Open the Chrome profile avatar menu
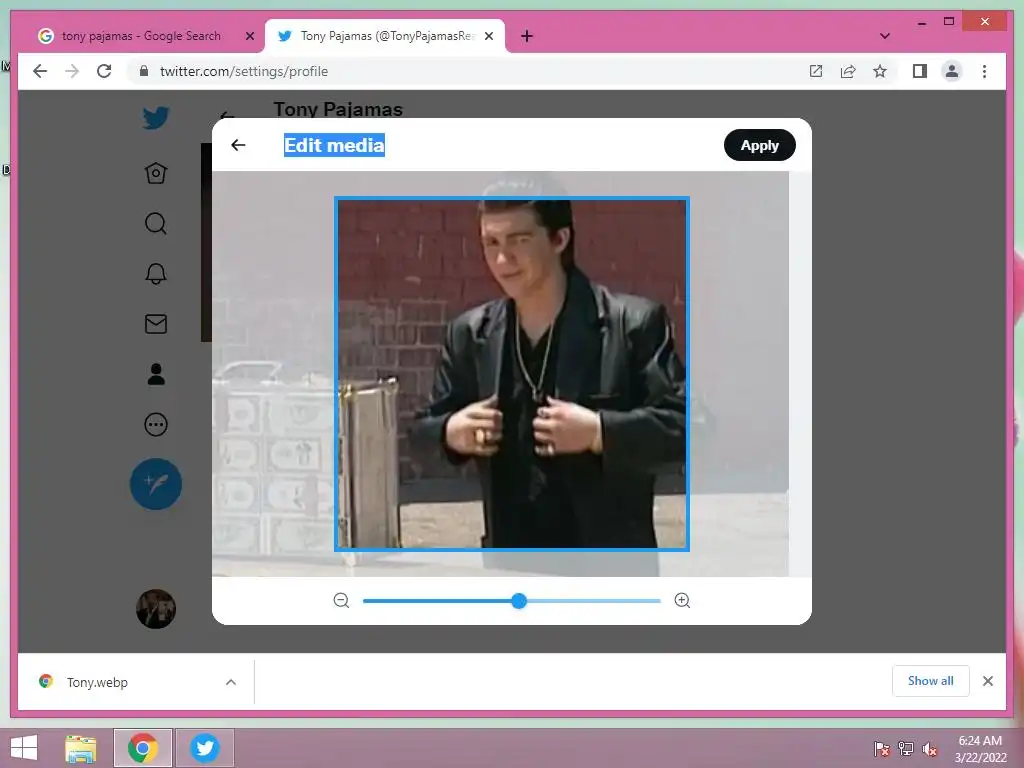This screenshot has height=768, width=1024. [952, 71]
